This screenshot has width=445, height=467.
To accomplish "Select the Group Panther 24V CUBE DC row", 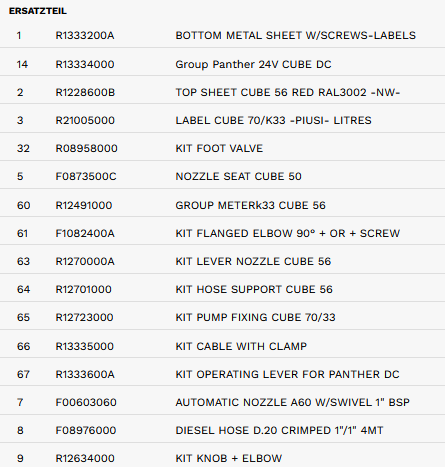I will point(222,64).
